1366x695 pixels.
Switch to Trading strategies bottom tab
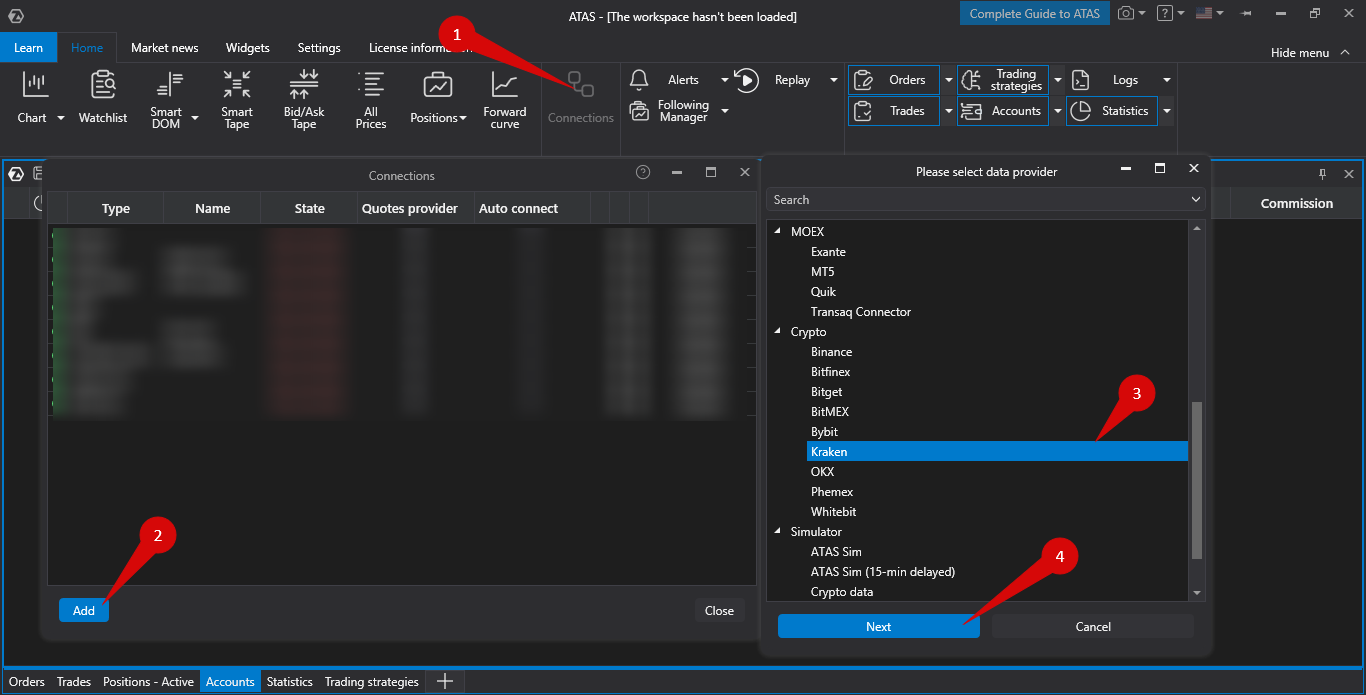(372, 682)
